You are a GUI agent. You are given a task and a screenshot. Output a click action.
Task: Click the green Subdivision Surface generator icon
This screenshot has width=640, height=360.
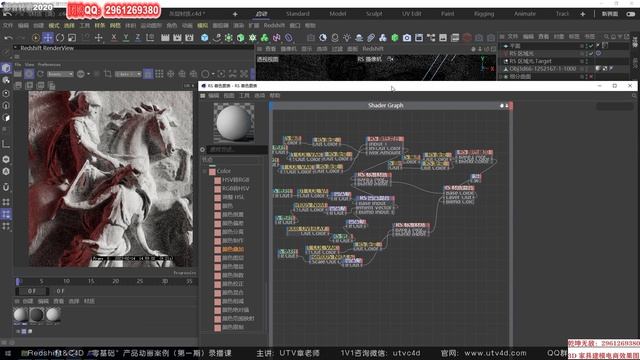229,38
